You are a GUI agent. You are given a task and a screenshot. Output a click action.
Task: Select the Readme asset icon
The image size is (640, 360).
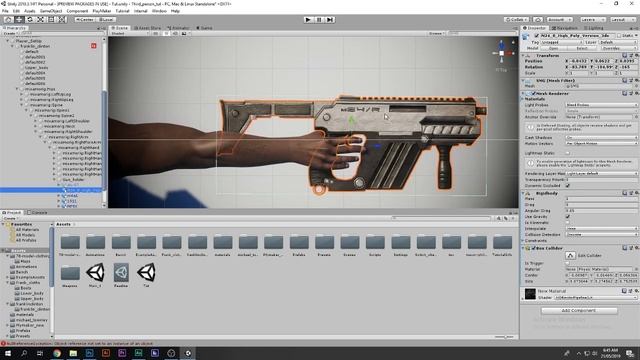[x=121, y=273]
